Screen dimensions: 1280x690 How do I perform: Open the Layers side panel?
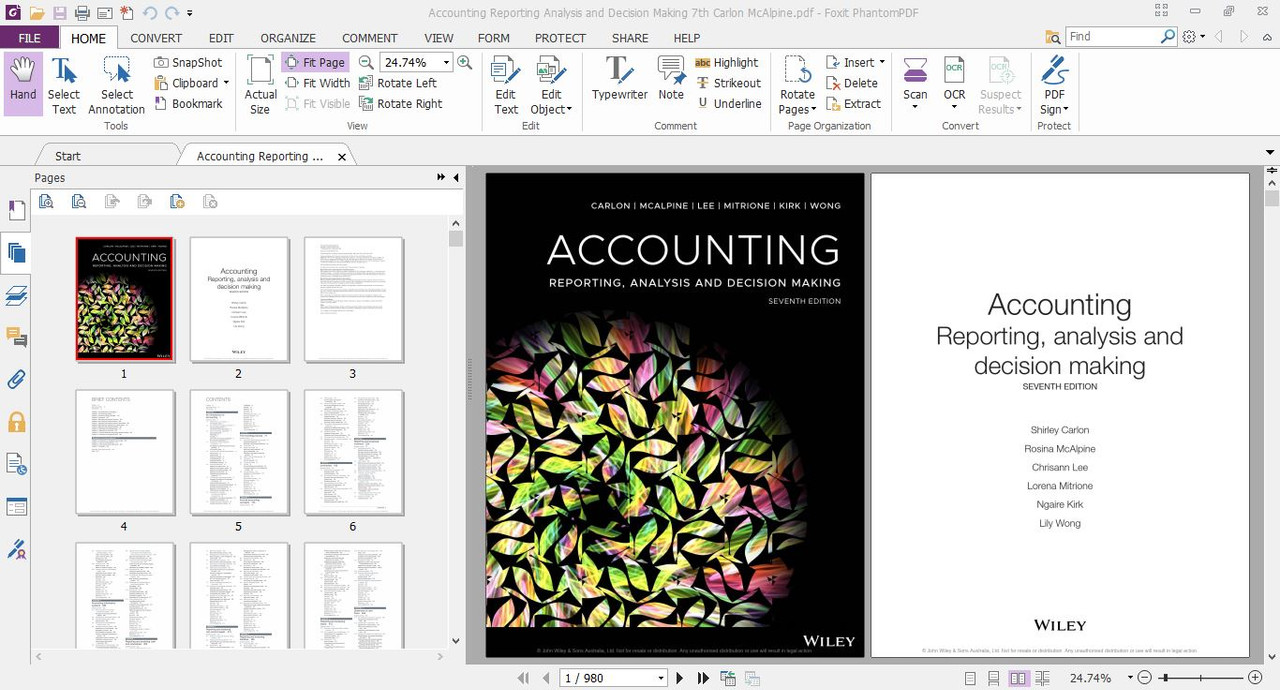click(x=16, y=295)
